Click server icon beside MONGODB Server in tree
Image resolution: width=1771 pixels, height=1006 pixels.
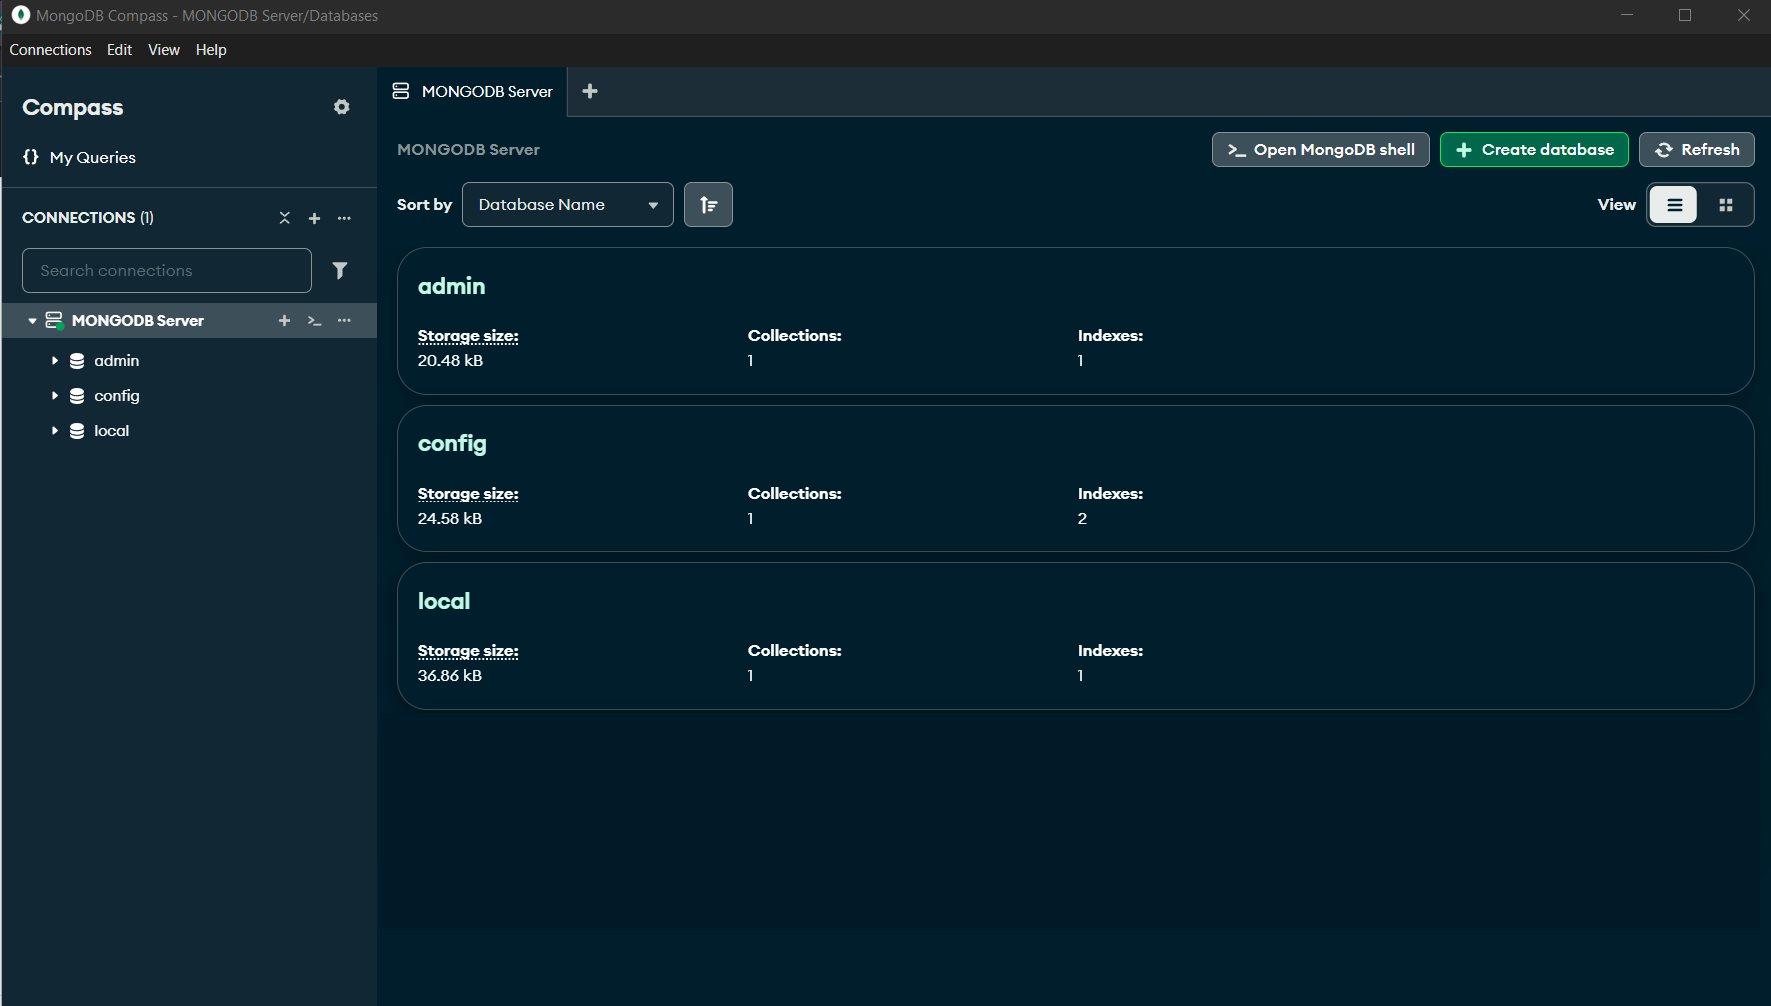pyautogui.click(x=54, y=321)
